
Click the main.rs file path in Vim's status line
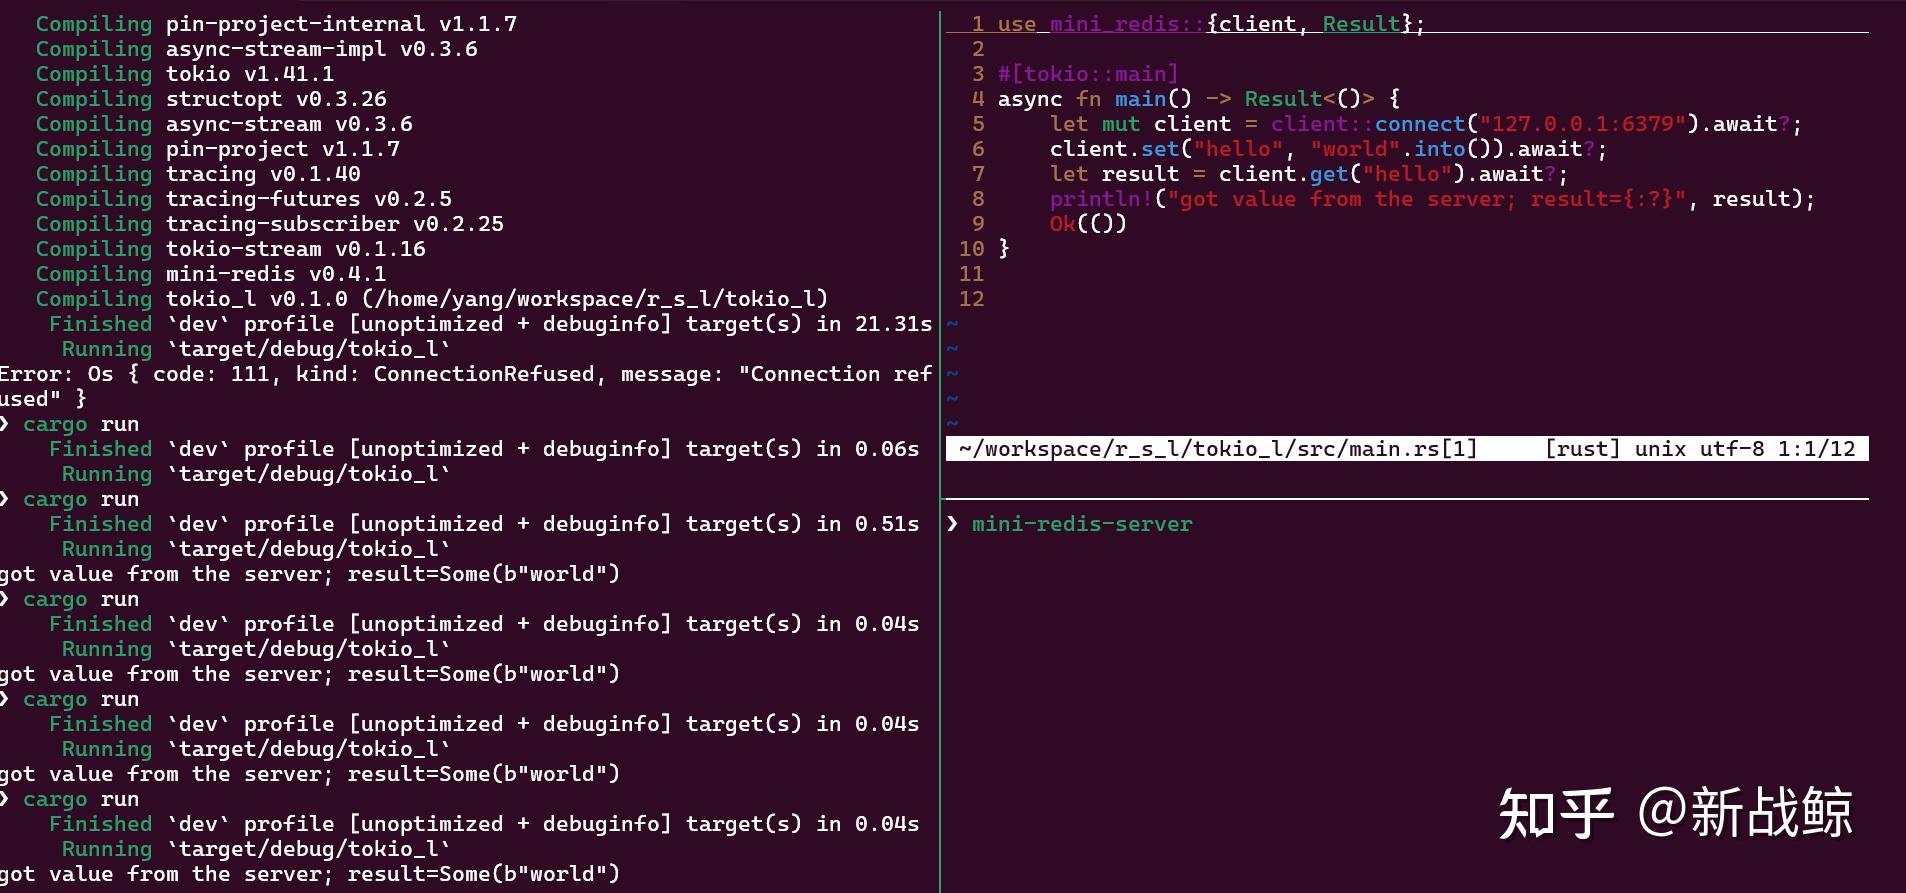tap(1216, 449)
